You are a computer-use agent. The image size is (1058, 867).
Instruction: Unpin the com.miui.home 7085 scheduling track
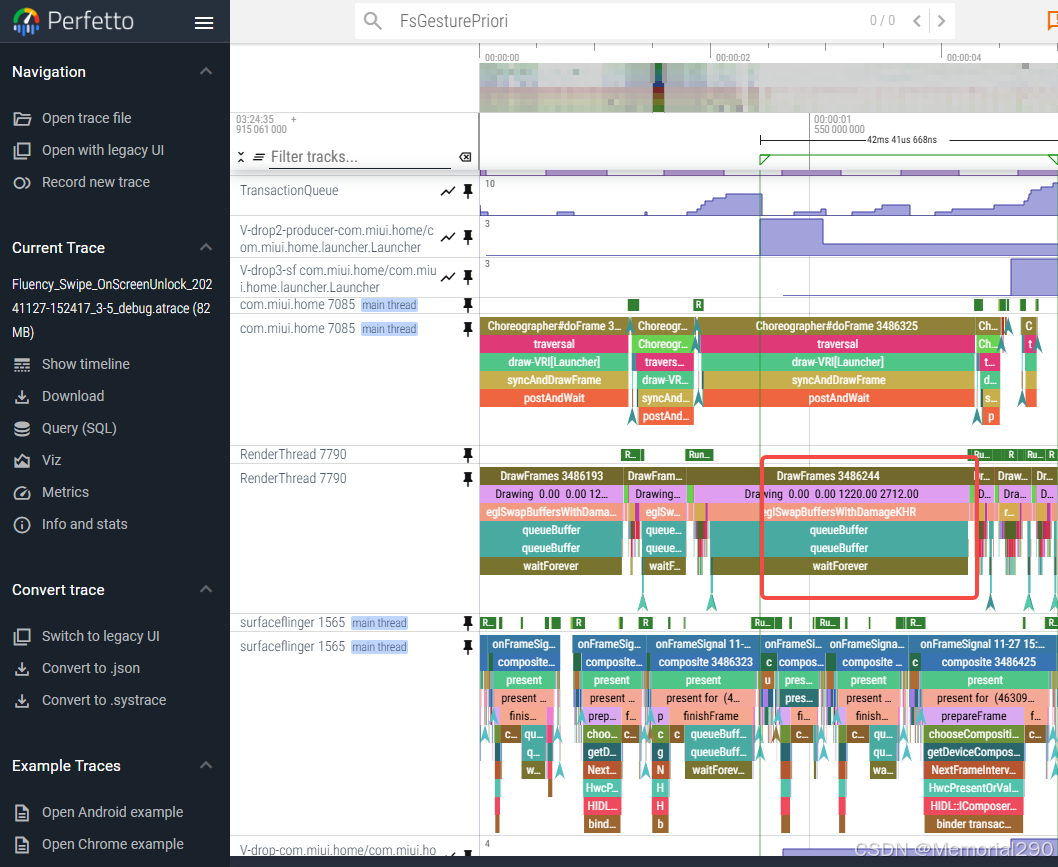click(468, 305)
